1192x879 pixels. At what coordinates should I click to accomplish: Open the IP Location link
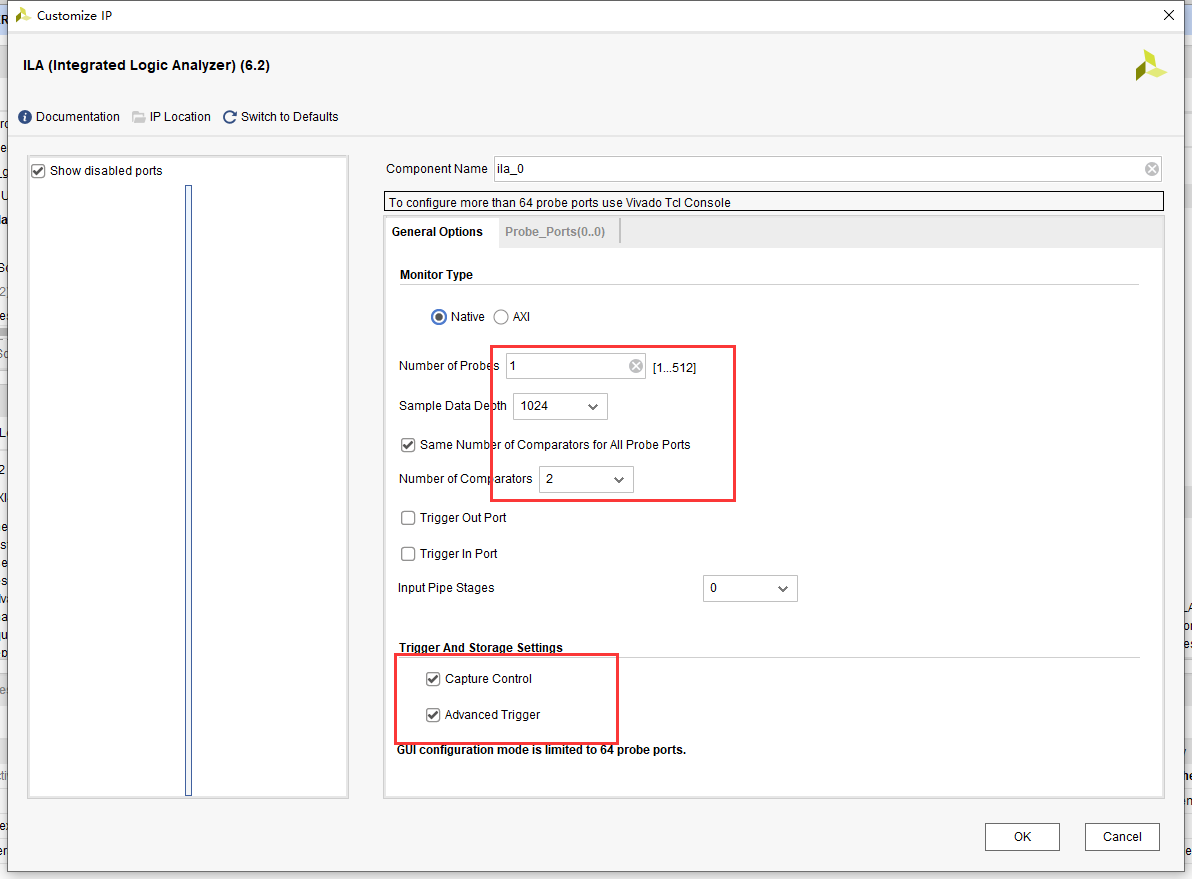[x=180, y=117]
